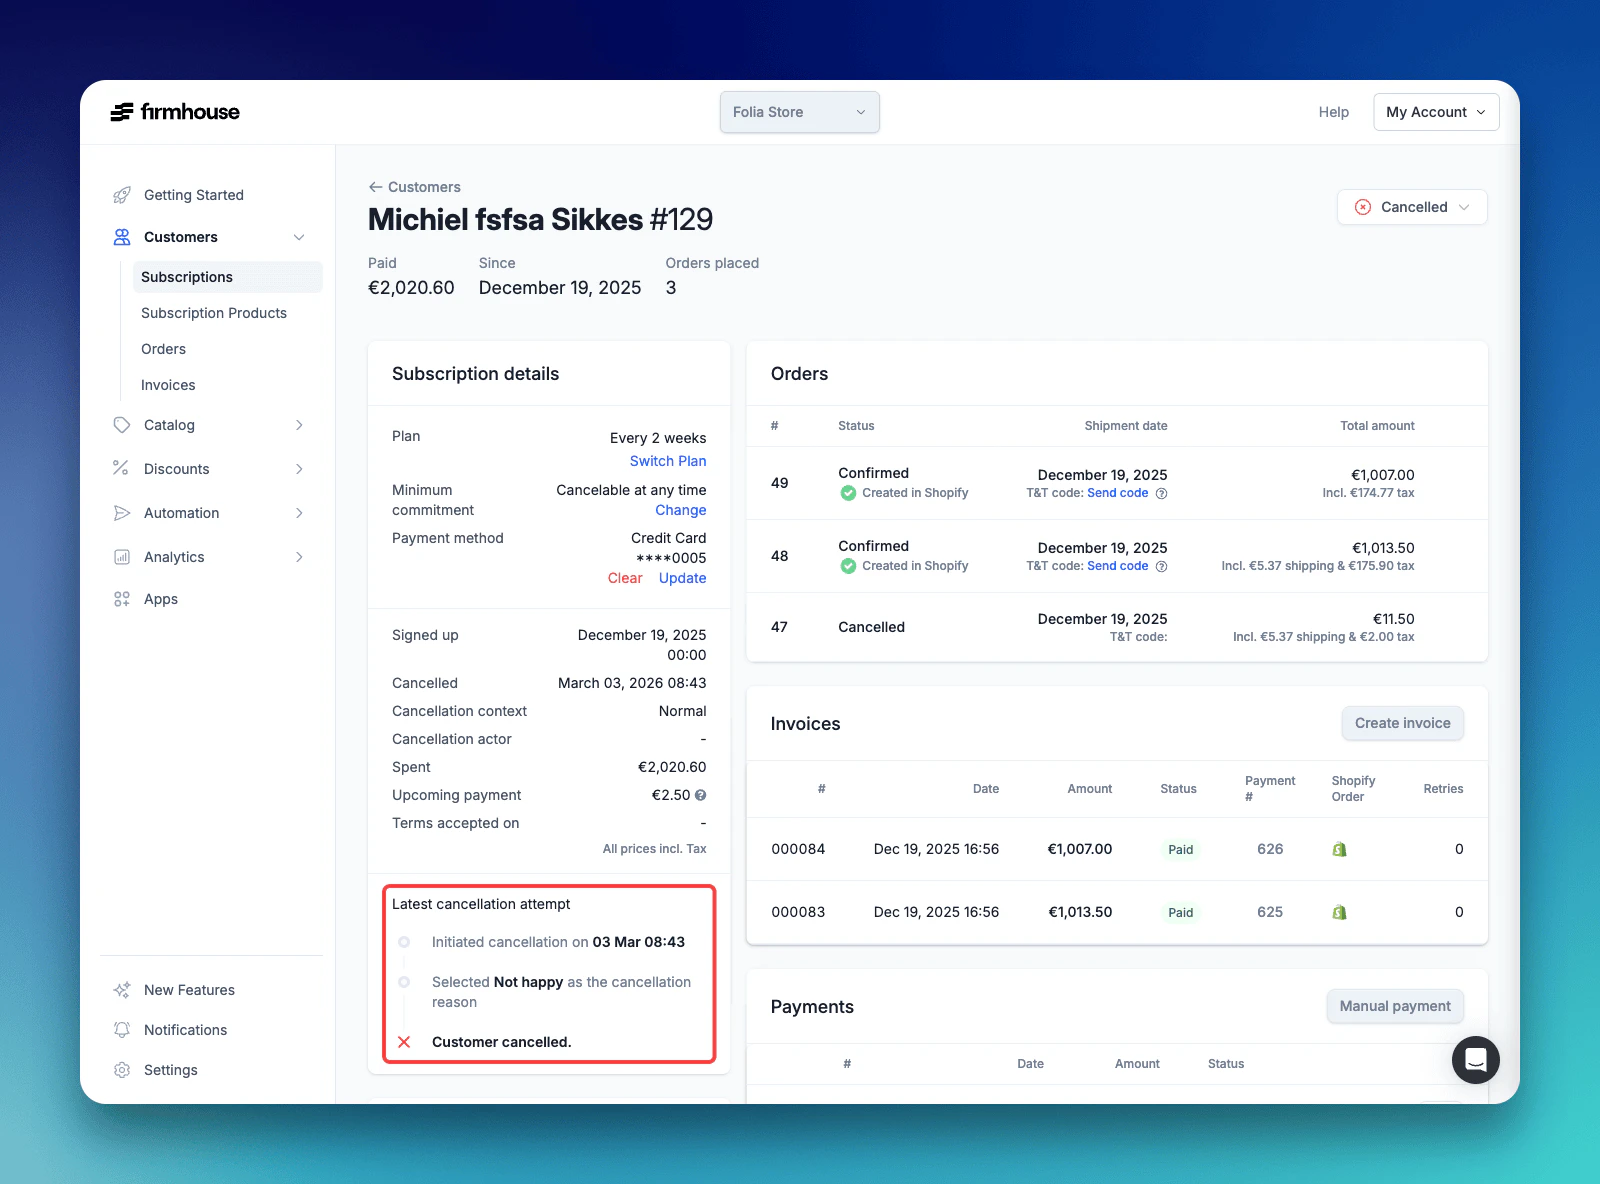Open Orders in the sidebar
This screenshot has width=1600, height=1184.
click(163, 349)
